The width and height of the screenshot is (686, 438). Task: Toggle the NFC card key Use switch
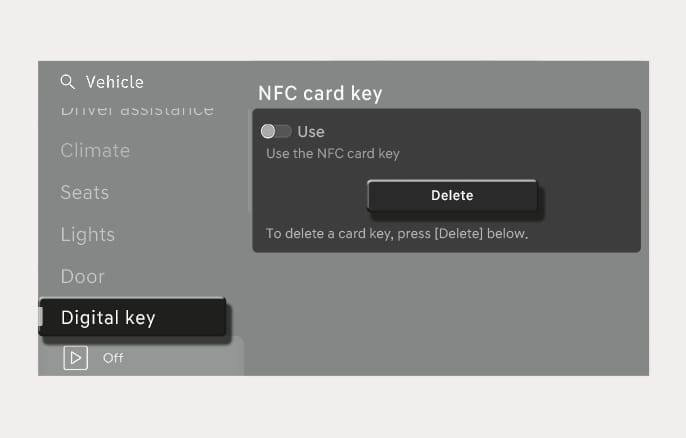(x=276, y=131)
